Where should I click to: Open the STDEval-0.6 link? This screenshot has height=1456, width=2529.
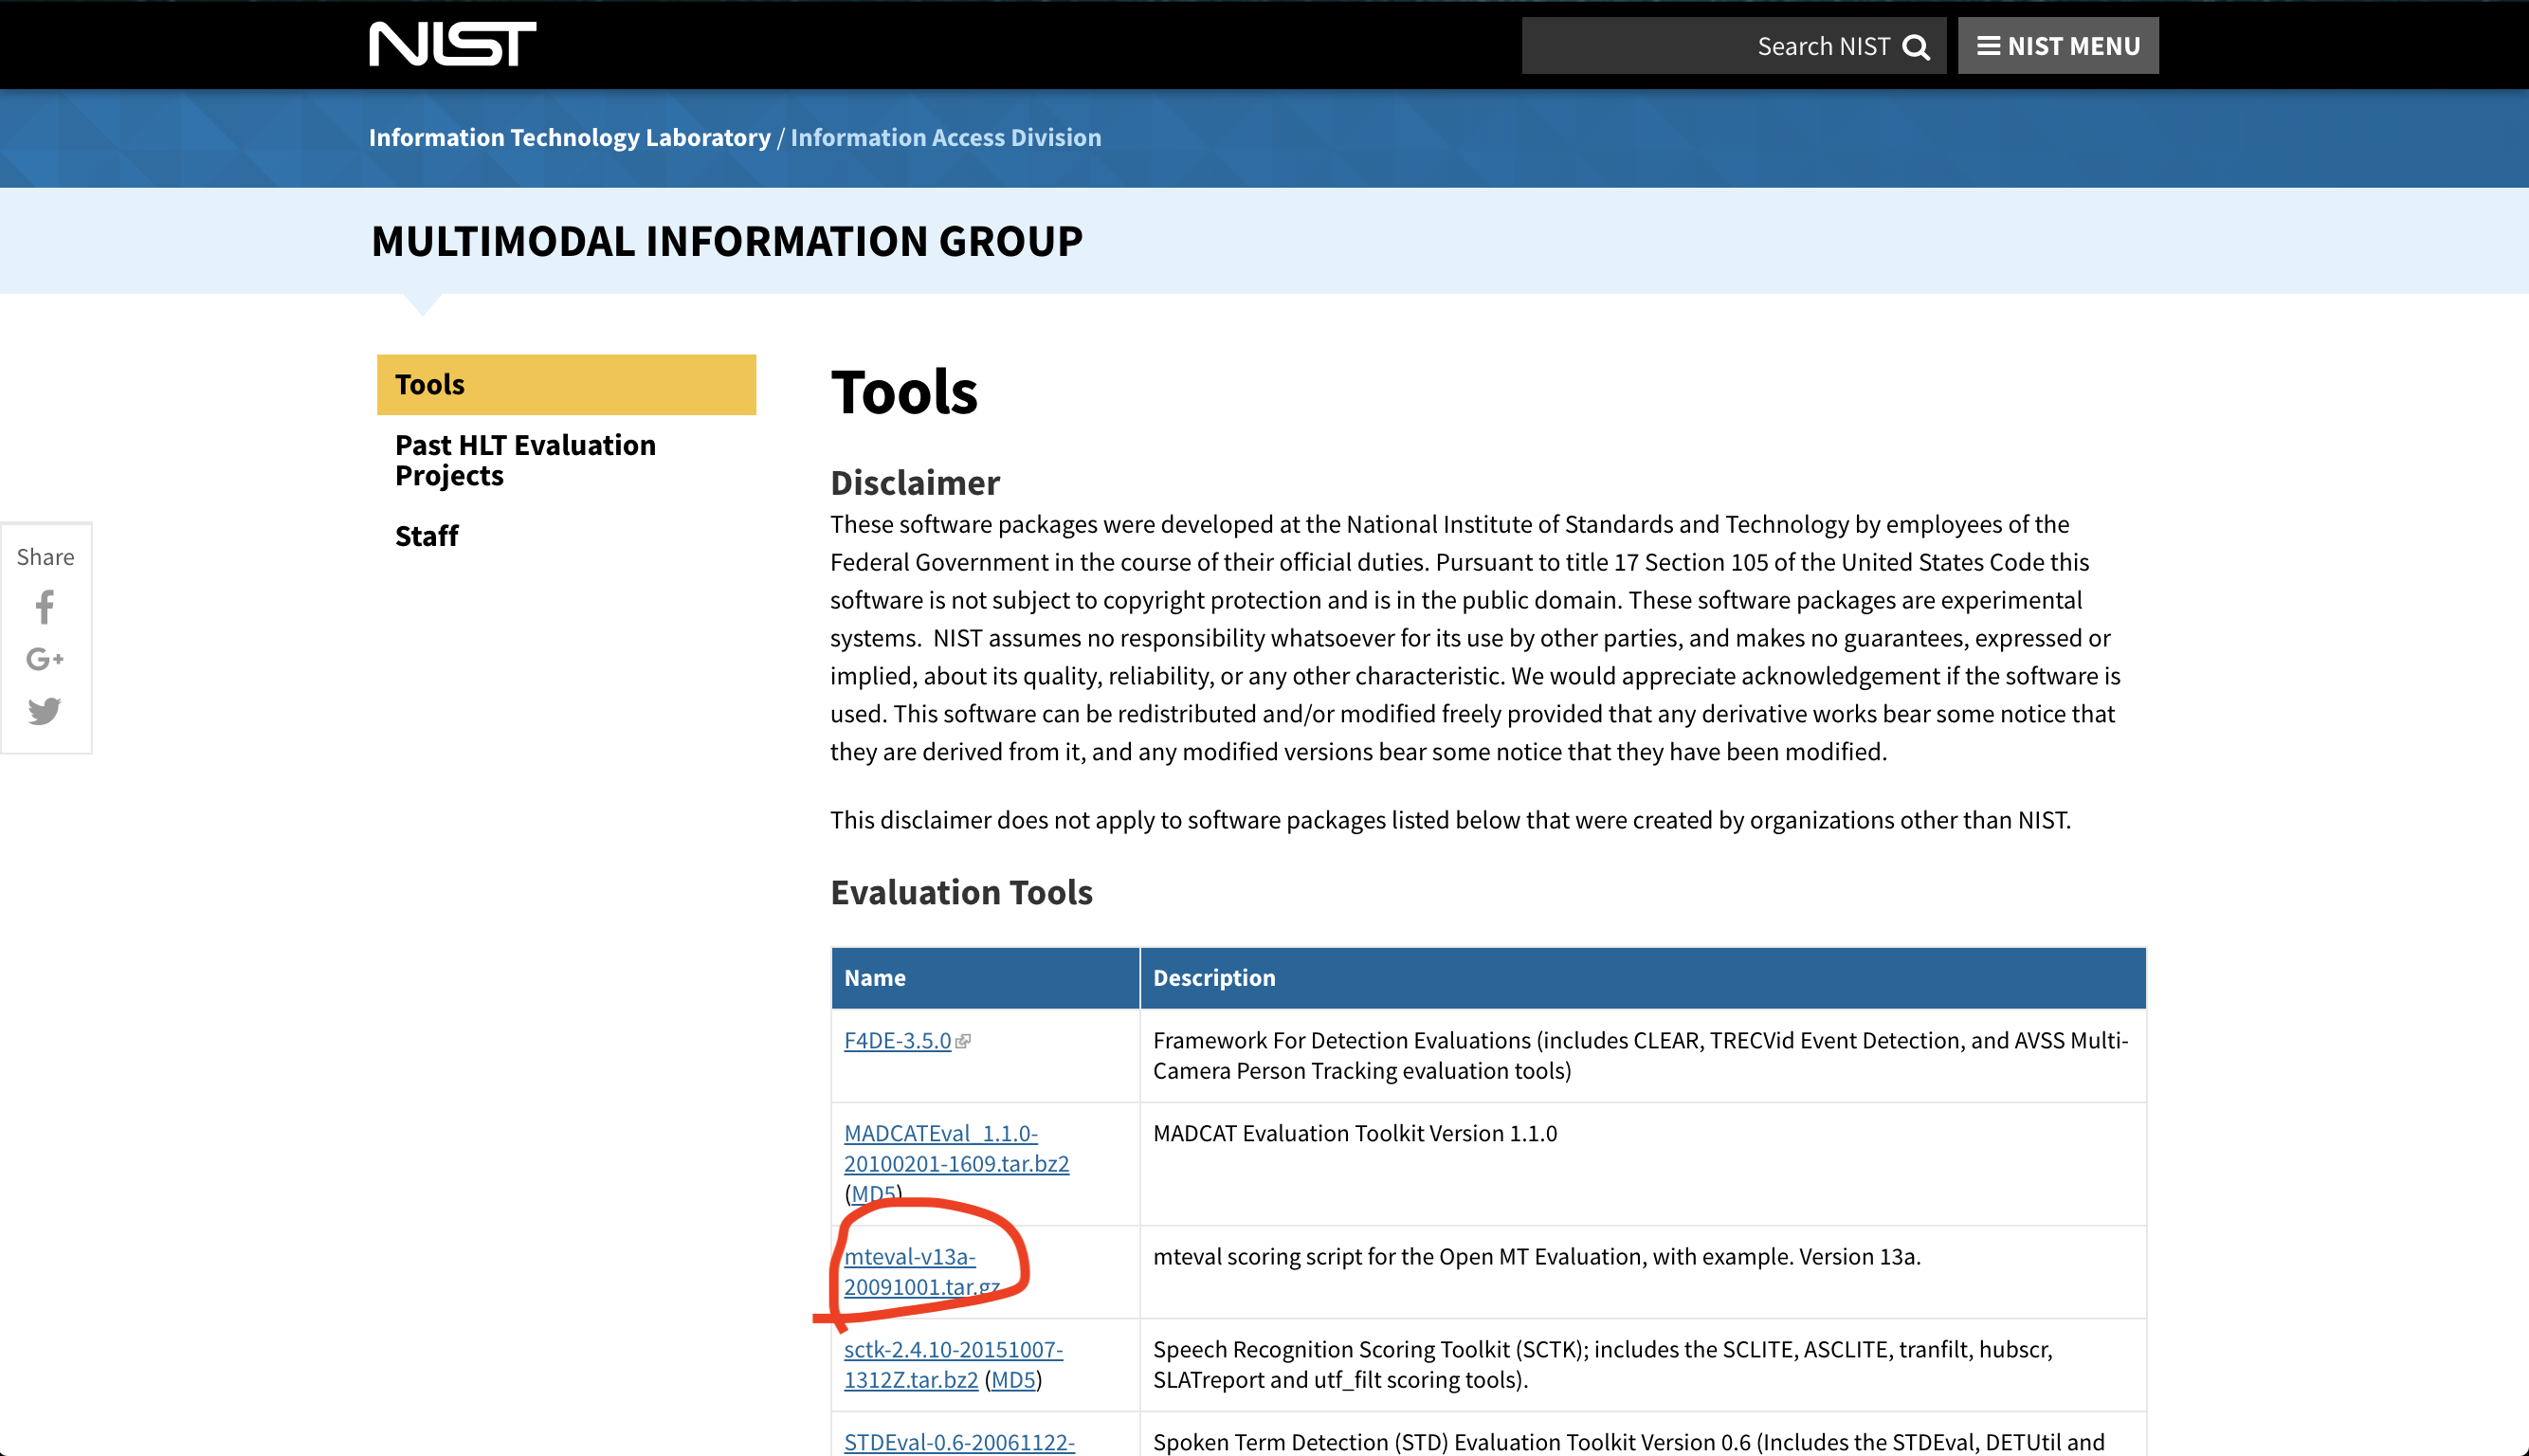[958, 1441]
